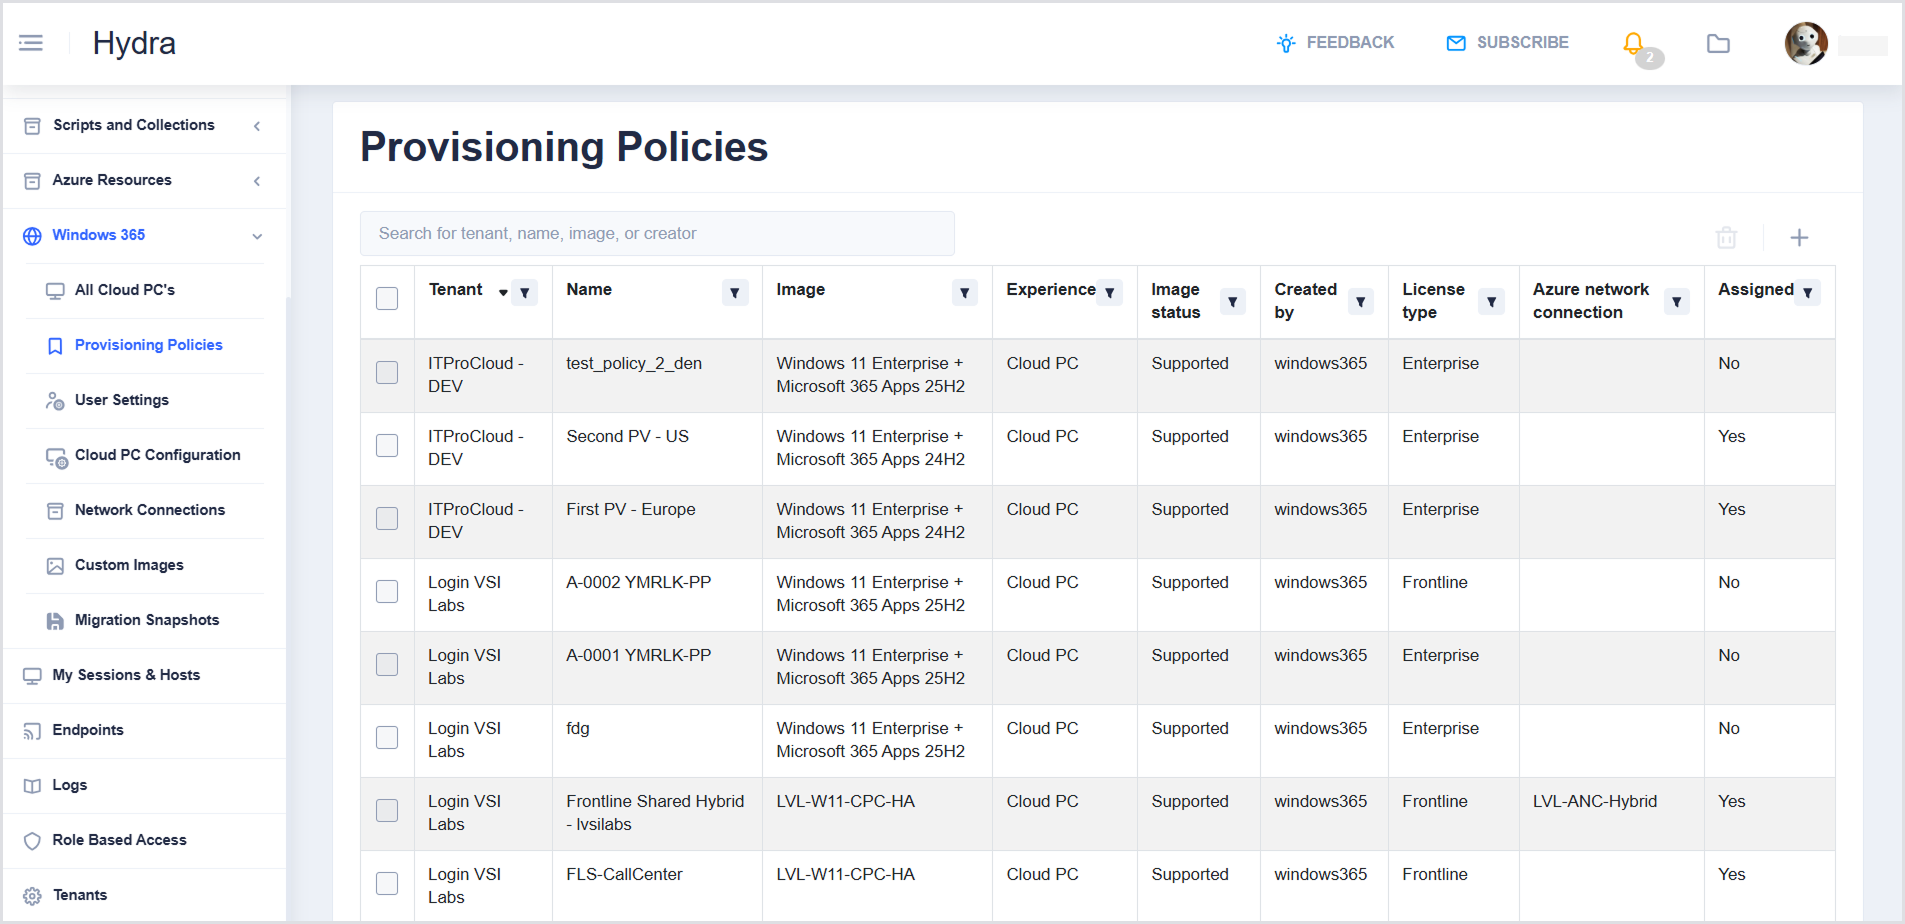Select the test_policy_2_den row checkbox
The width and height of the screenshot is (1905, 924).
click(387, 373)
